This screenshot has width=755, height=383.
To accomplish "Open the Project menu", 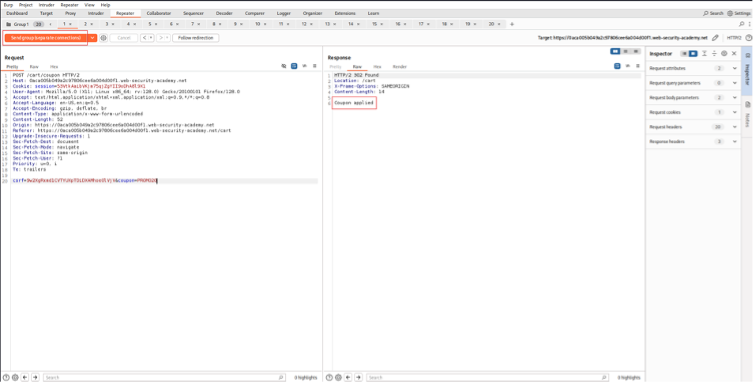I will tap(26, 5).
